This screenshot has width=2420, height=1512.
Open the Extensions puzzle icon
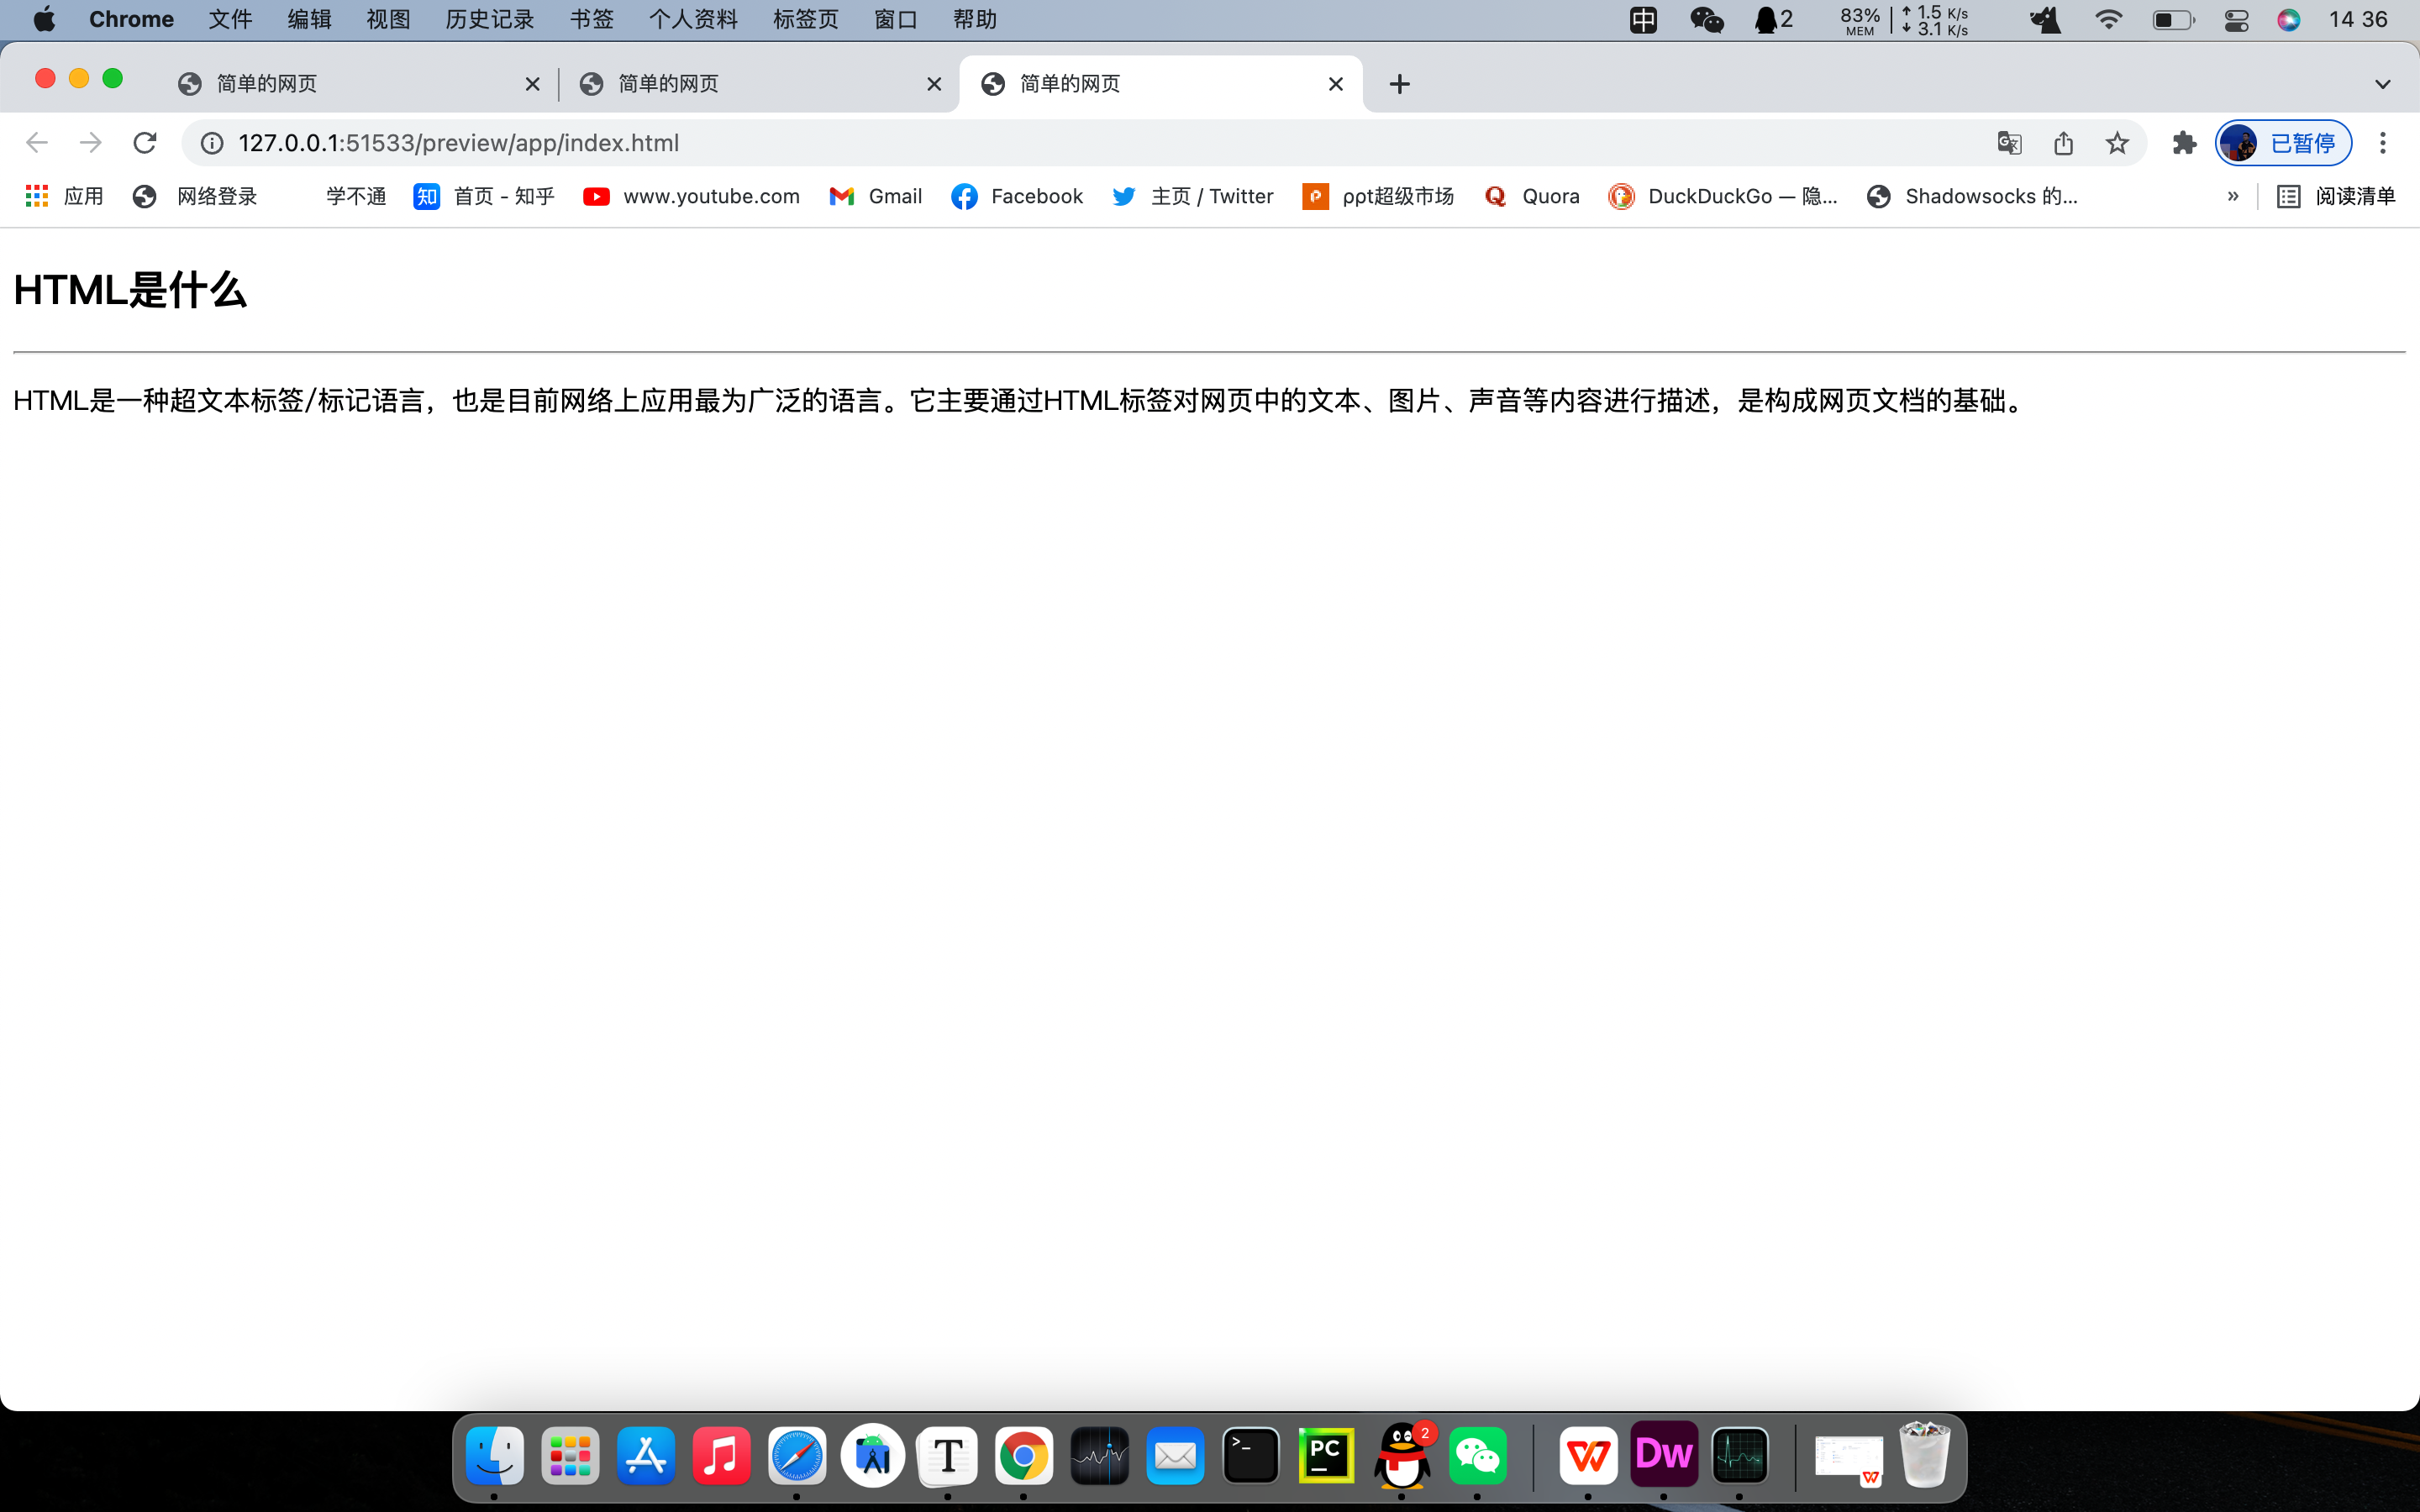point(2184,142)
